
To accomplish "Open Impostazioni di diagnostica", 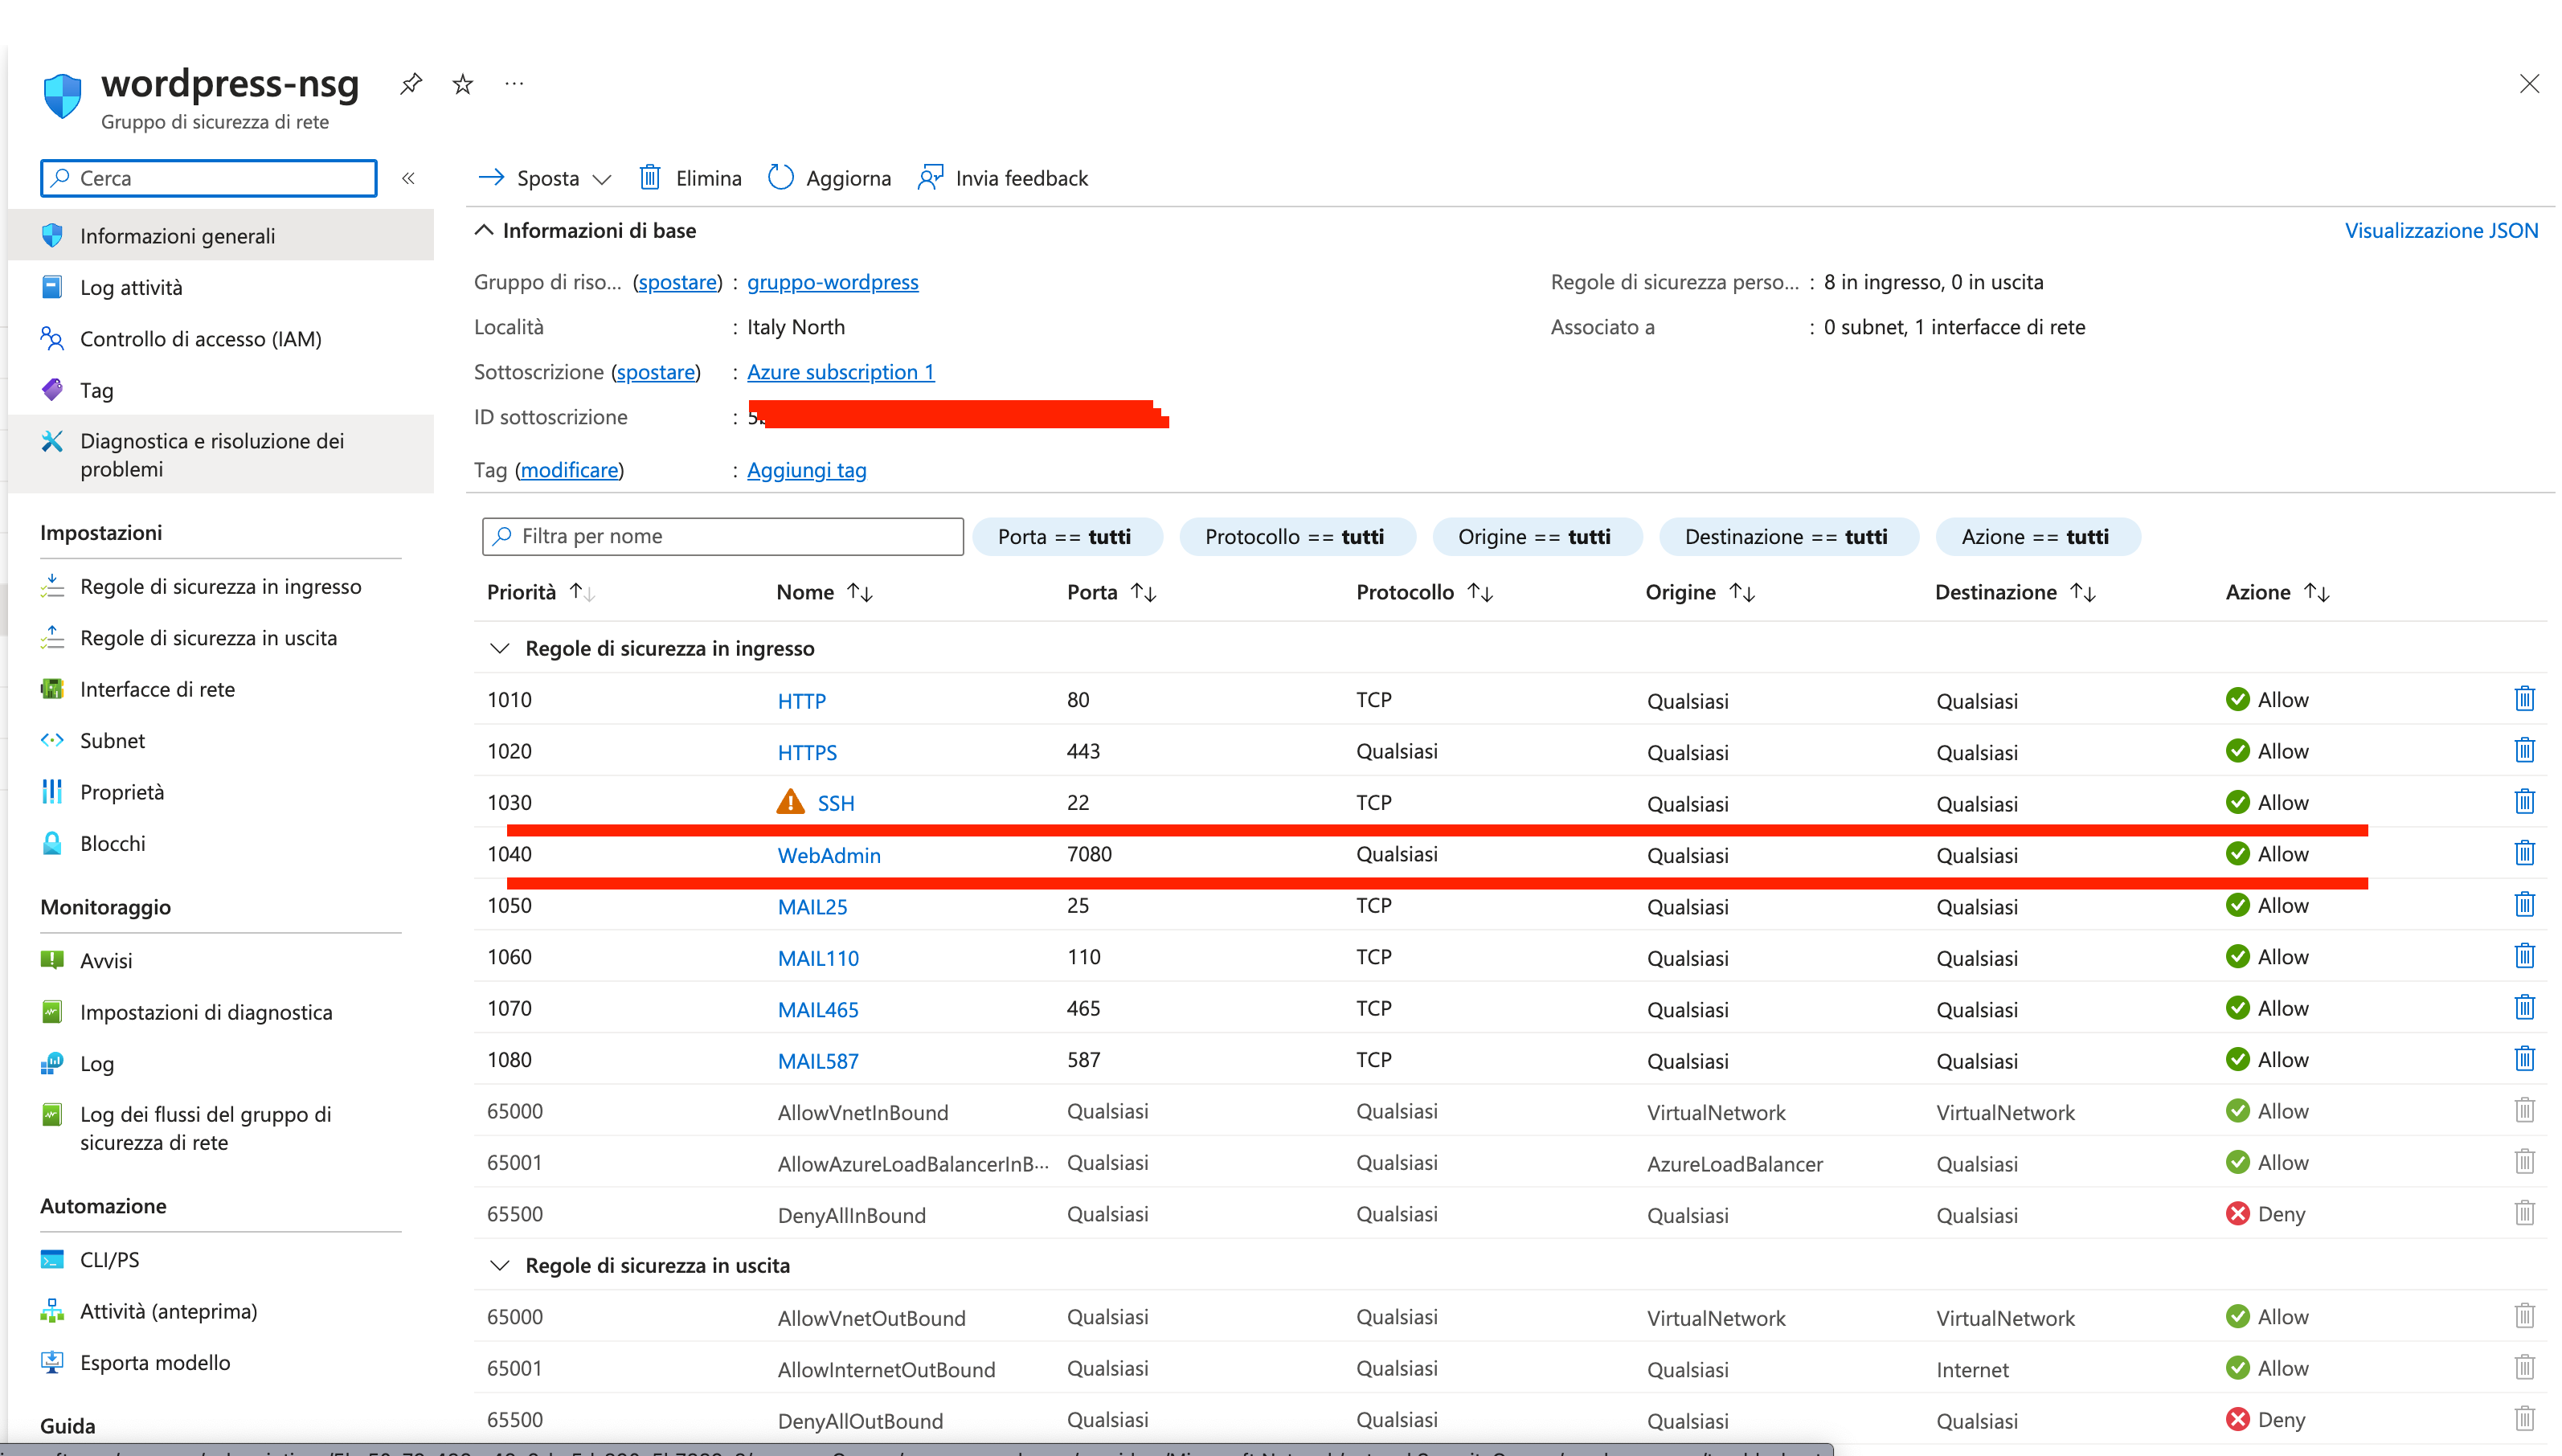I will pyautogui.click(x=221, y=1012).
